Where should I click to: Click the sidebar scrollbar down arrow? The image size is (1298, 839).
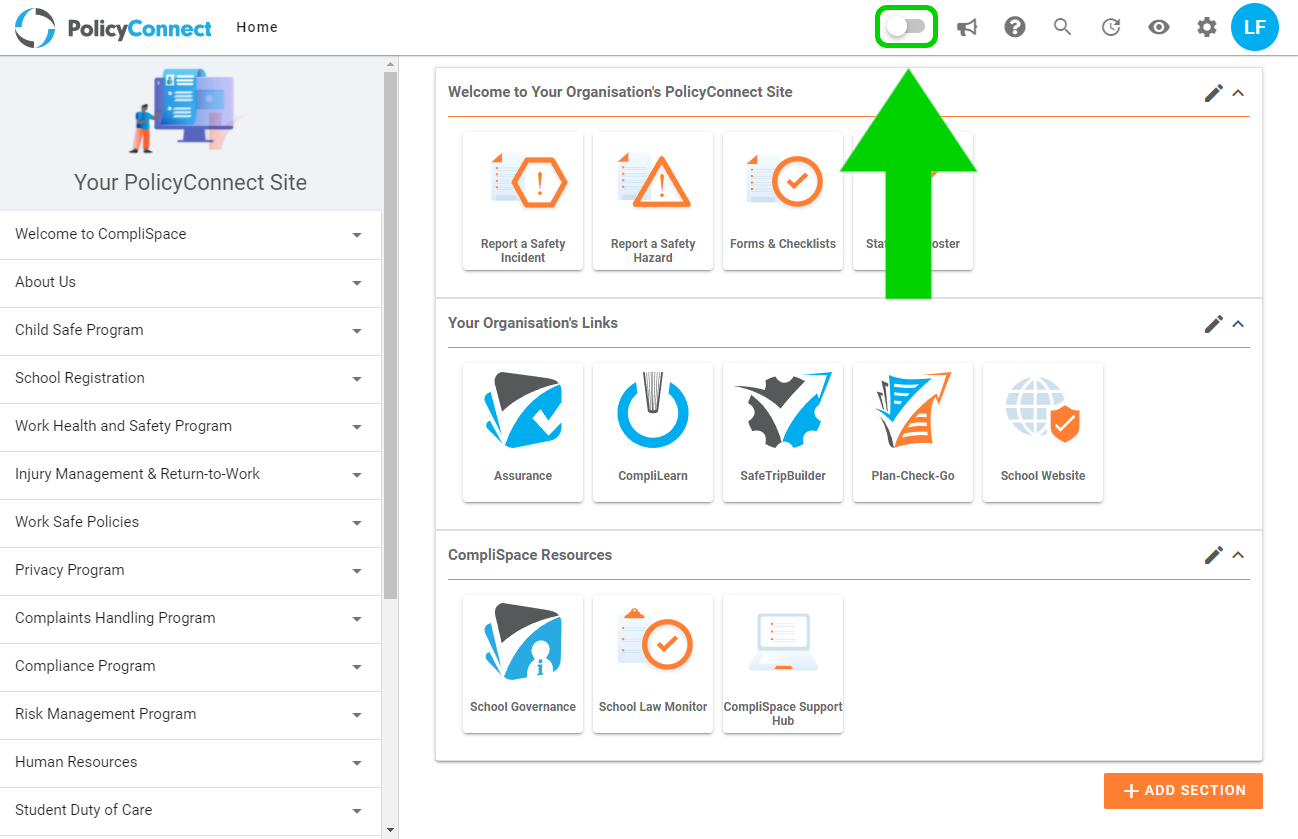tap(390, 830)
